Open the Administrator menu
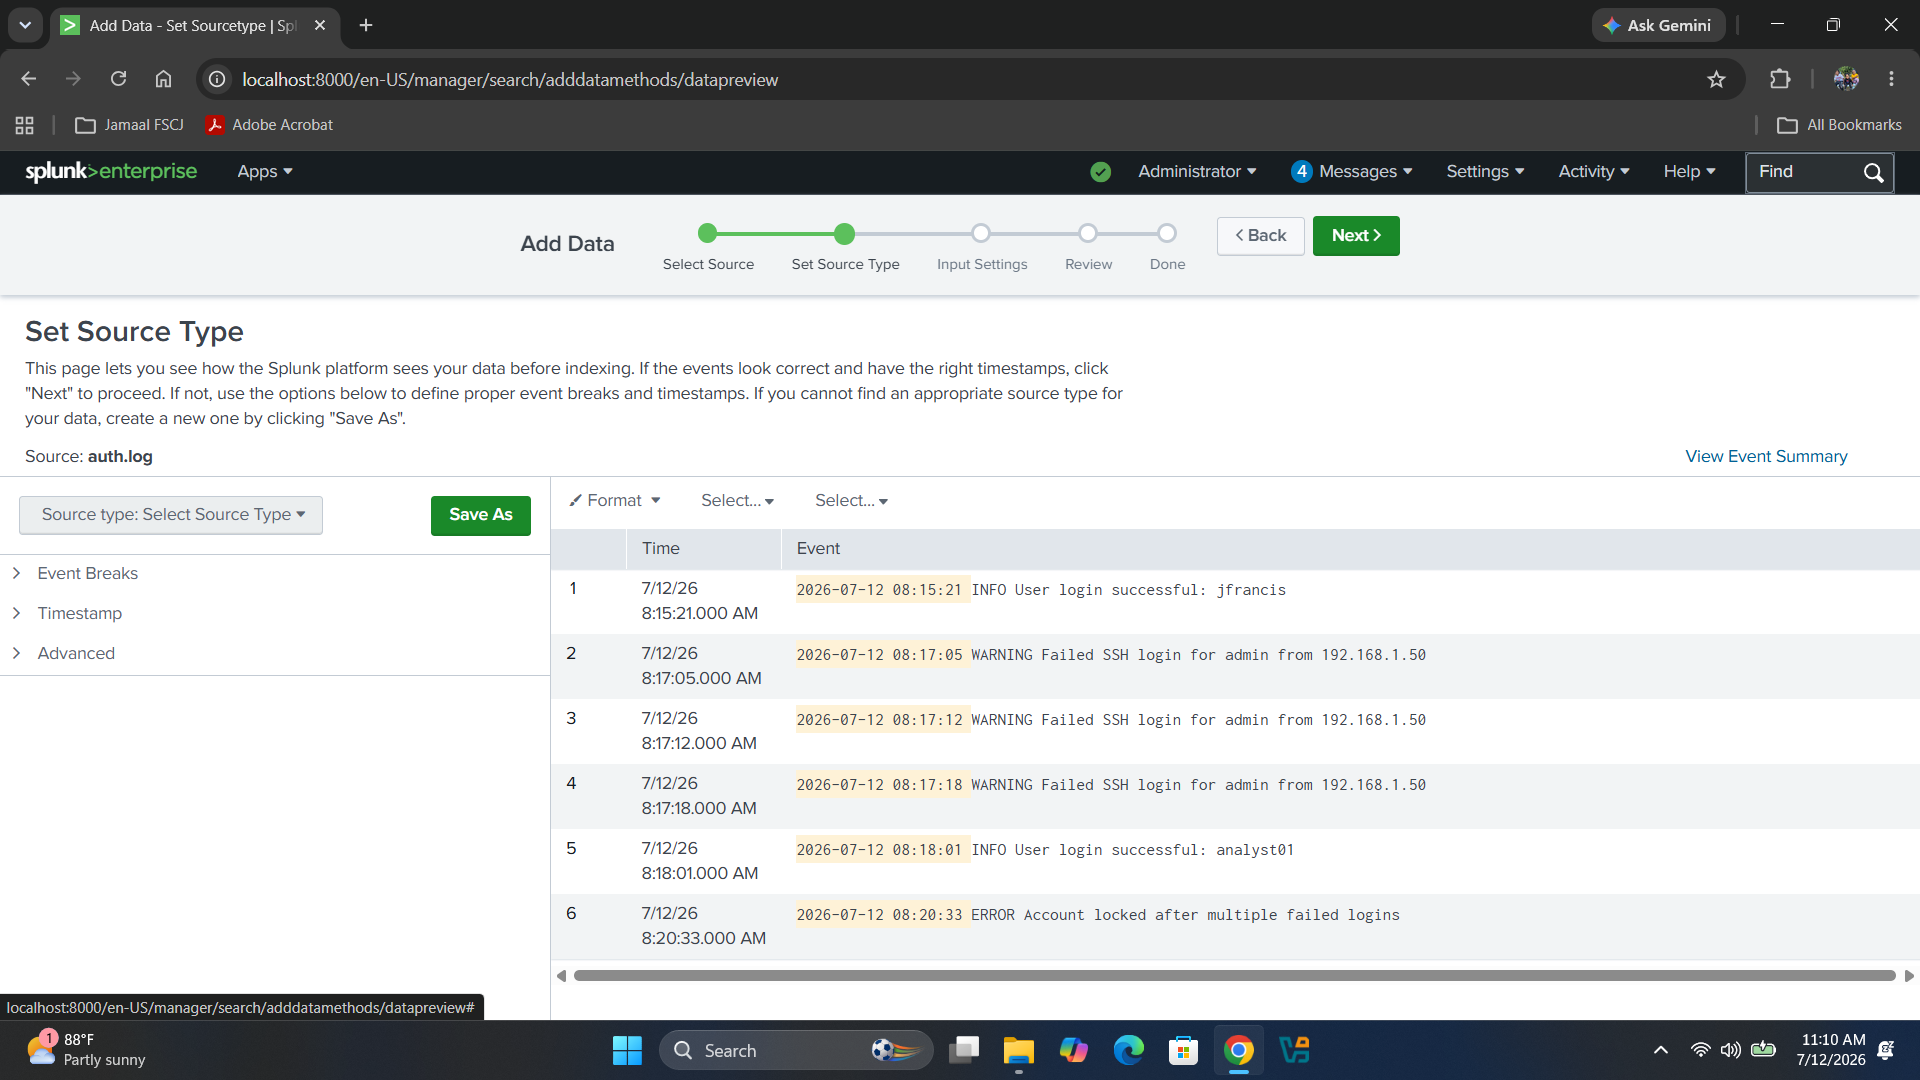The width and height of the screenshot is (1920, 1080). tap(1197, 172)
